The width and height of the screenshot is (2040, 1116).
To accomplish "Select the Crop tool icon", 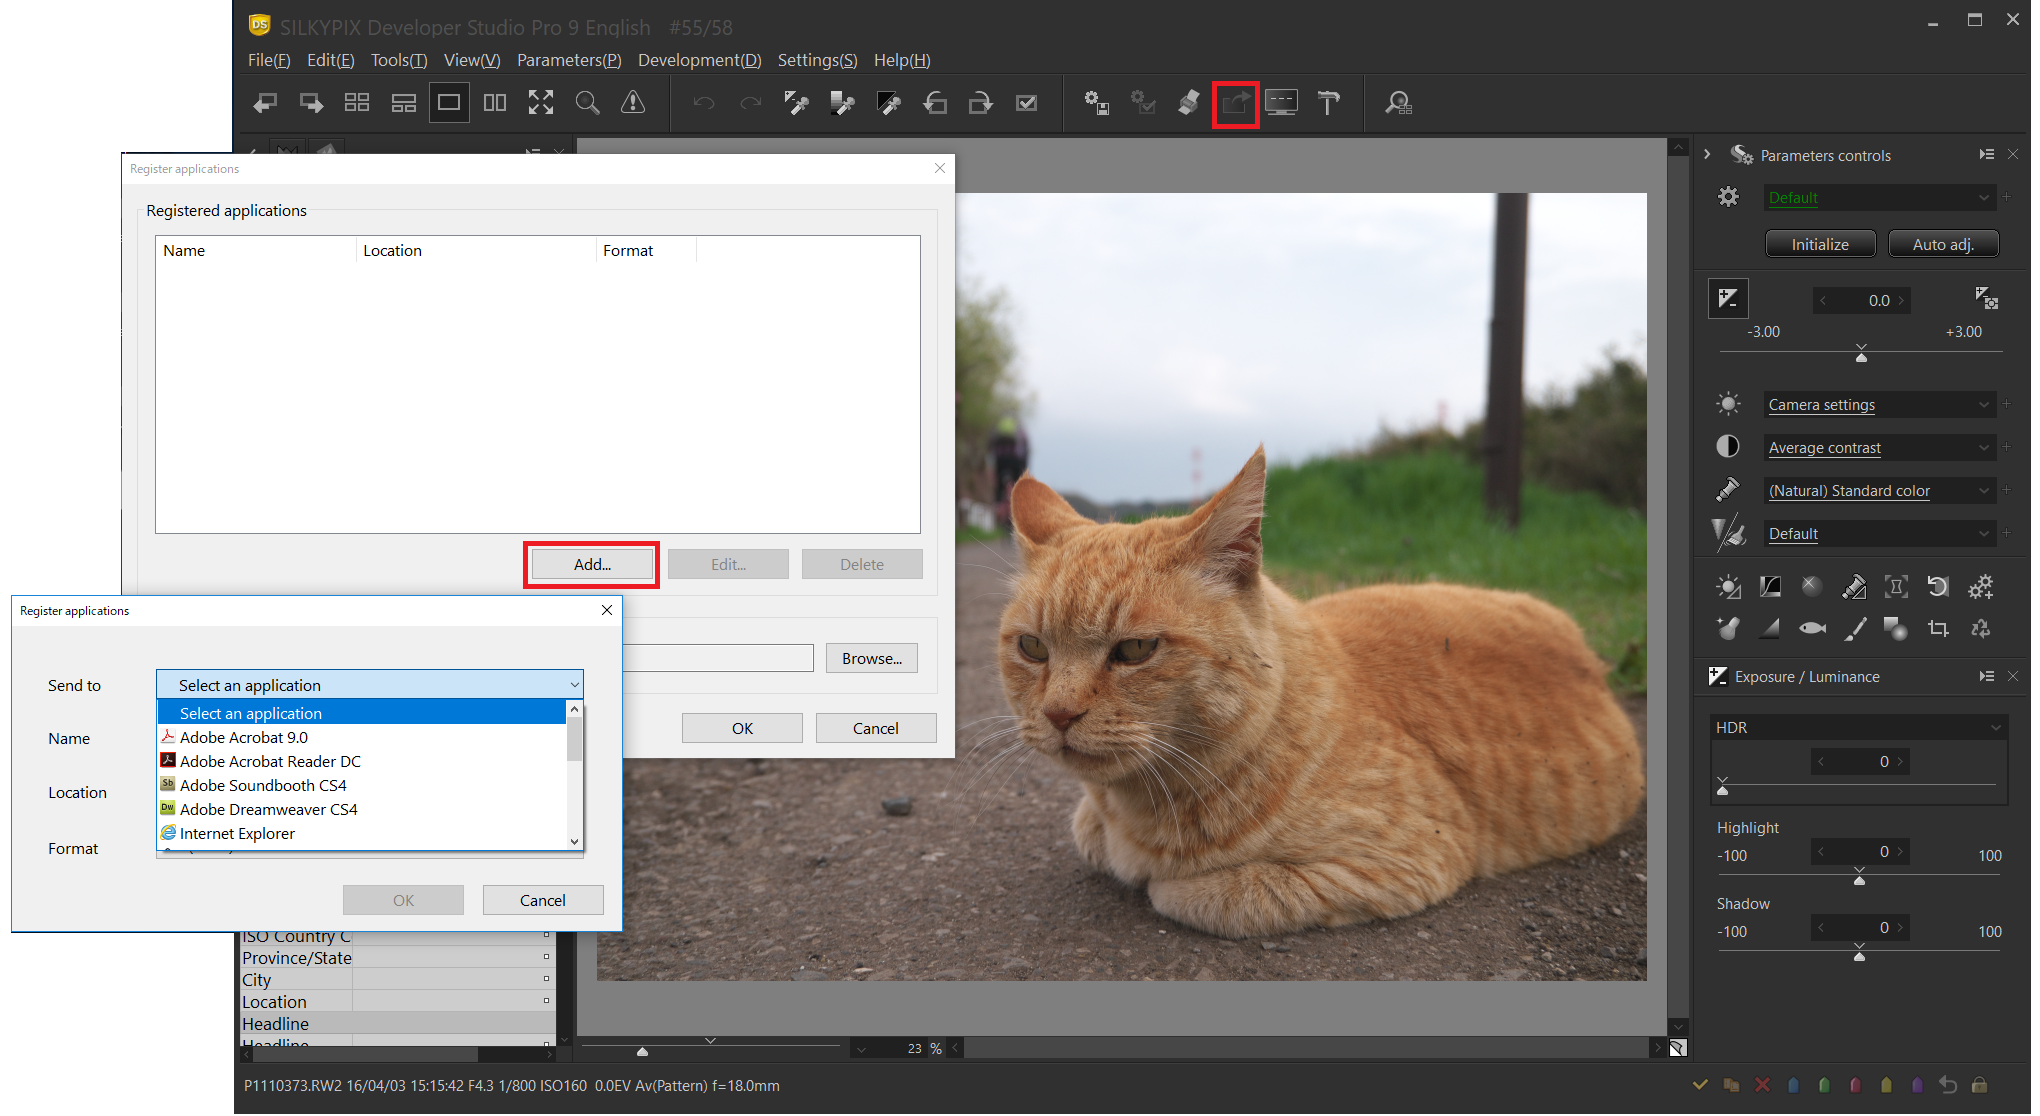I will pos(1938,632).
